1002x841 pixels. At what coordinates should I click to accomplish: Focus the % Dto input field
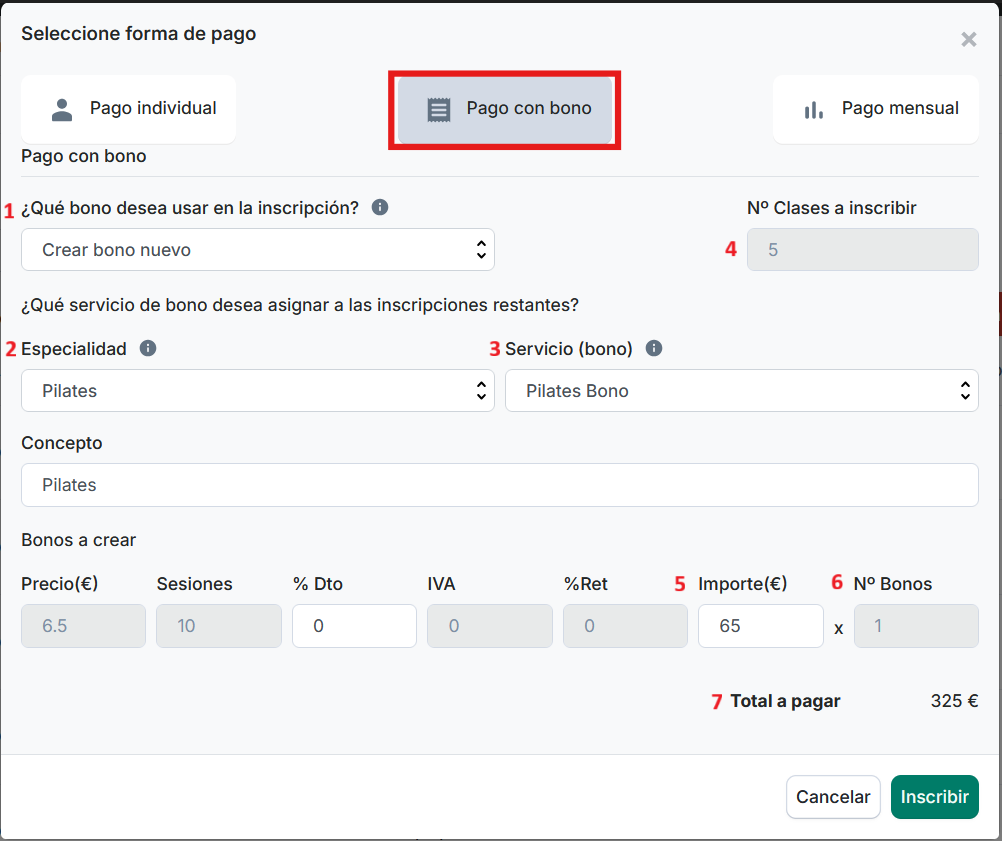pos(354,626)
